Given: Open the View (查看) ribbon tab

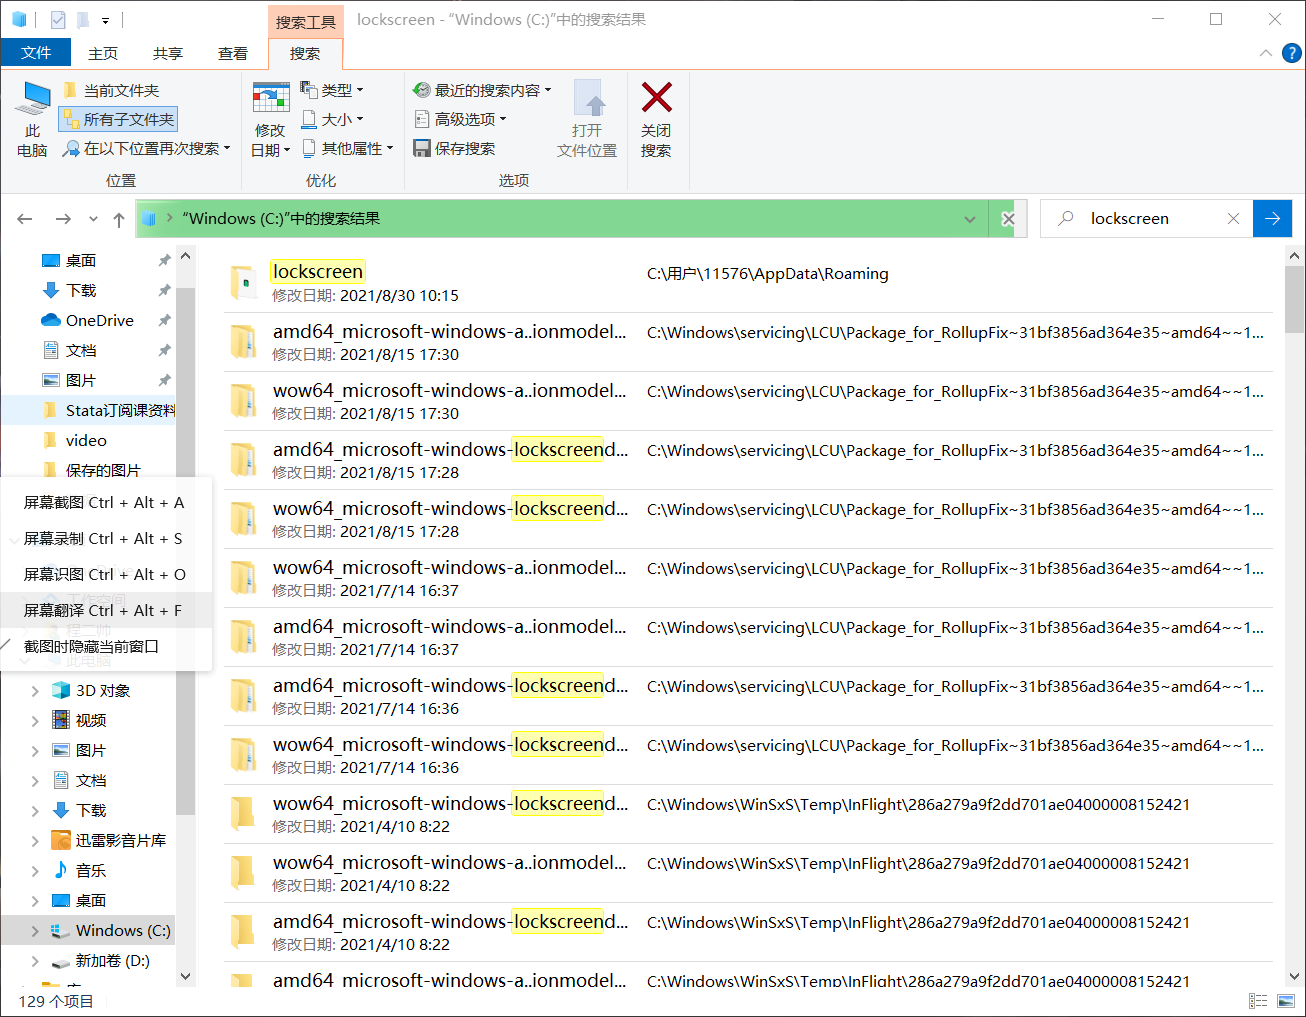Looking at the screenshot, I should click(x=233, y=54).
